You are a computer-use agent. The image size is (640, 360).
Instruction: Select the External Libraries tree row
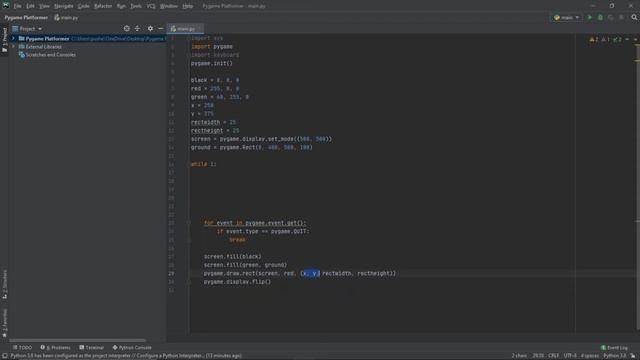coord(87,47)
